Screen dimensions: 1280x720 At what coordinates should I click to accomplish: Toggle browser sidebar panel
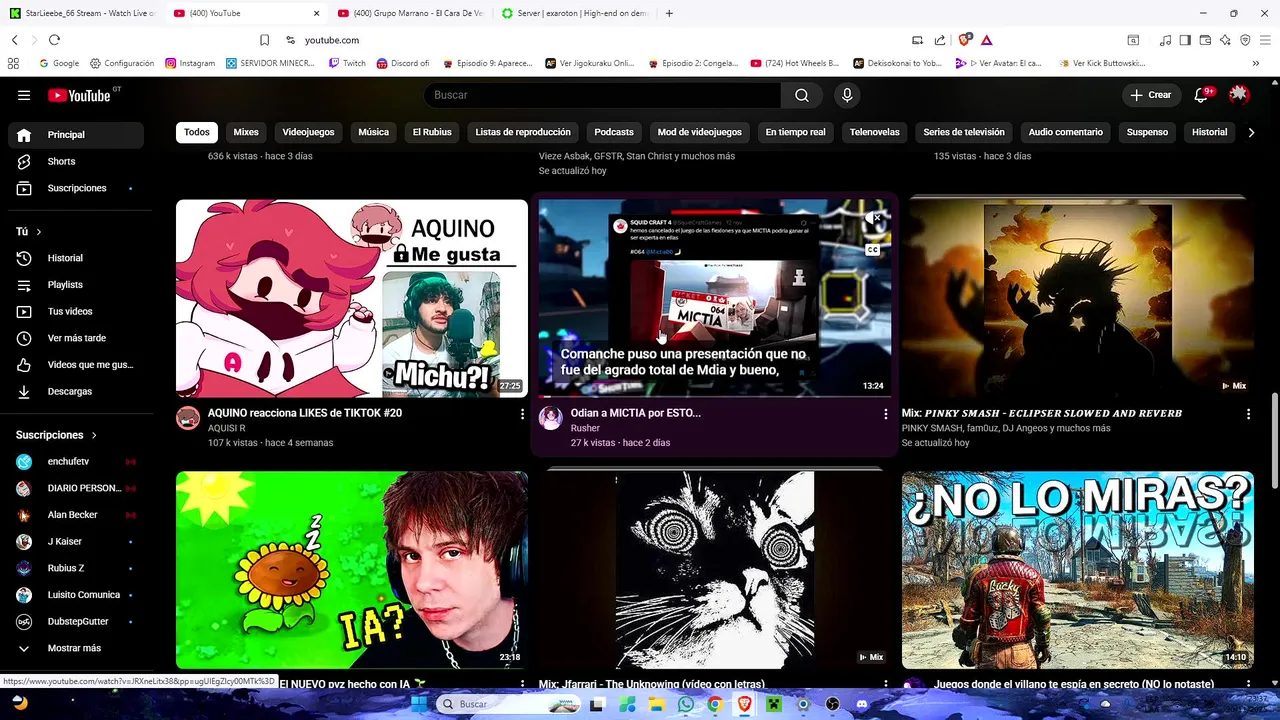point(1185,40)
